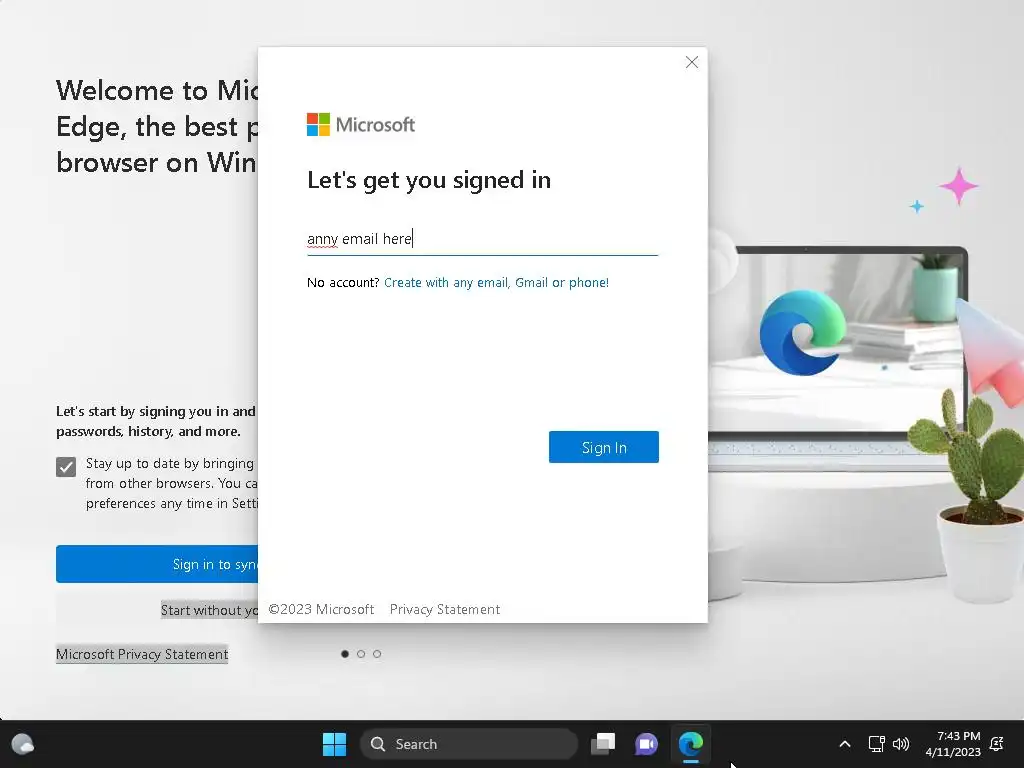Open volume control tray icon

tap(901, 744)
